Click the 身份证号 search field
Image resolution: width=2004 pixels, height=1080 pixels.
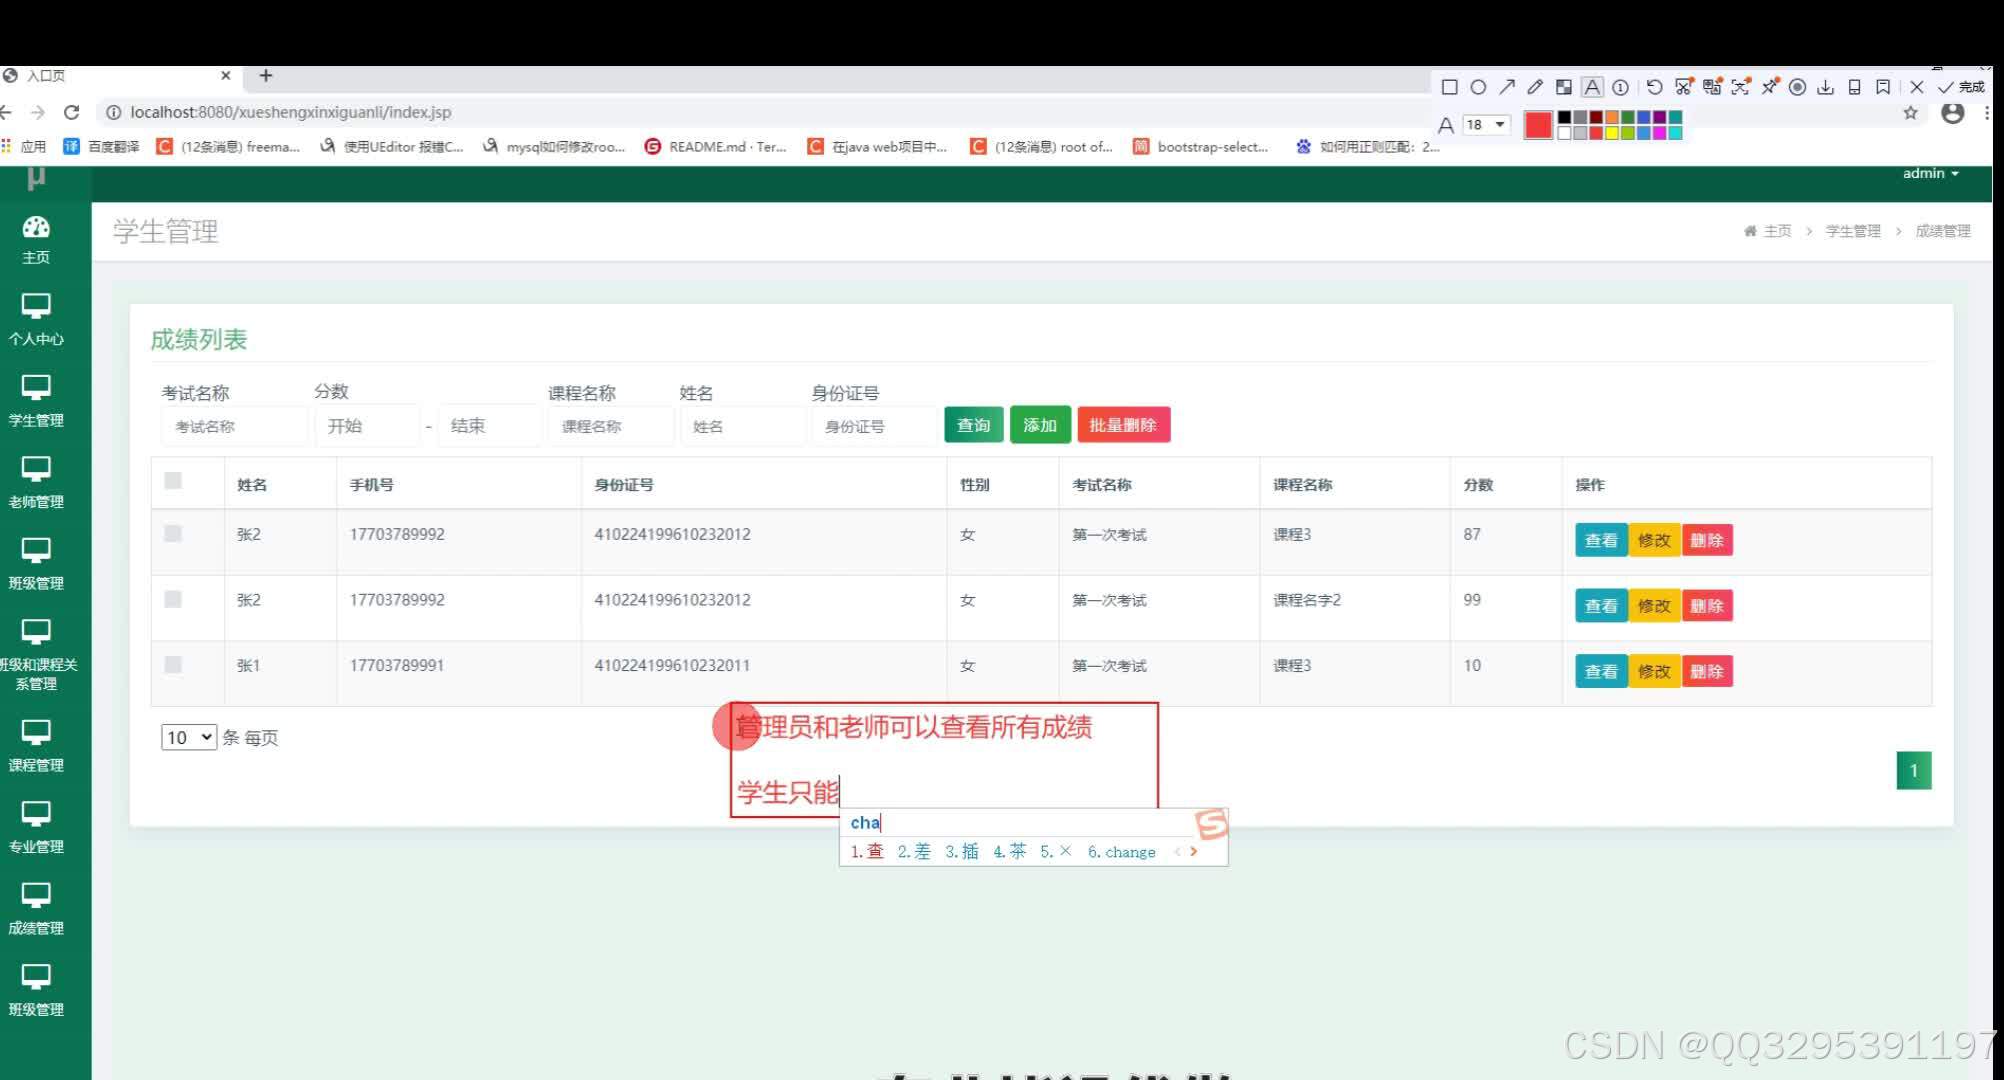[873, 426]
